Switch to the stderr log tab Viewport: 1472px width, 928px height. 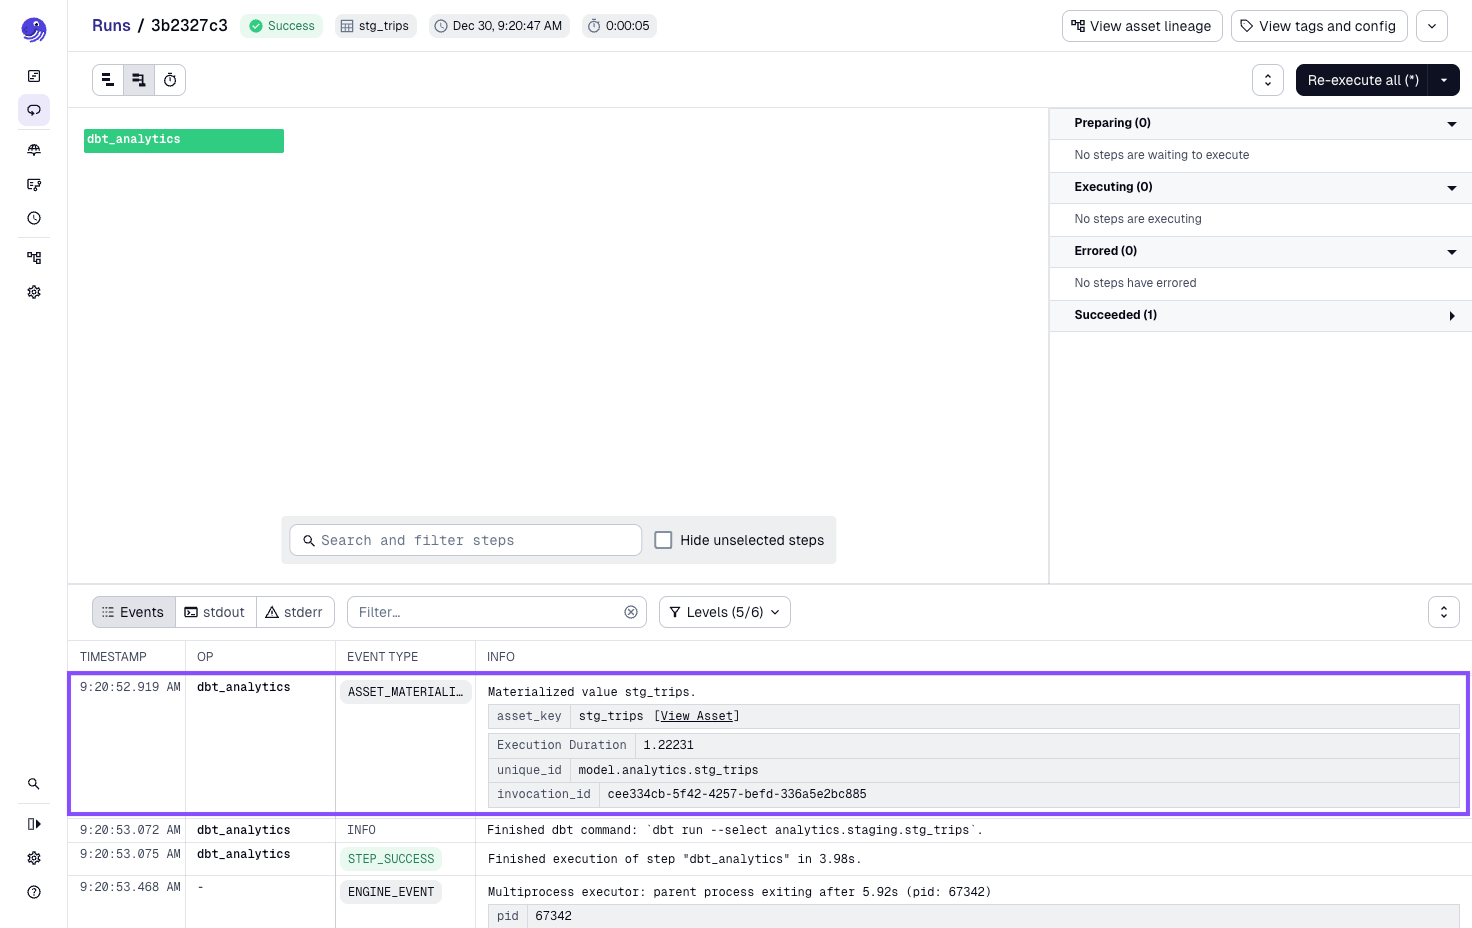pyautogui.click(x=295, y=611)
